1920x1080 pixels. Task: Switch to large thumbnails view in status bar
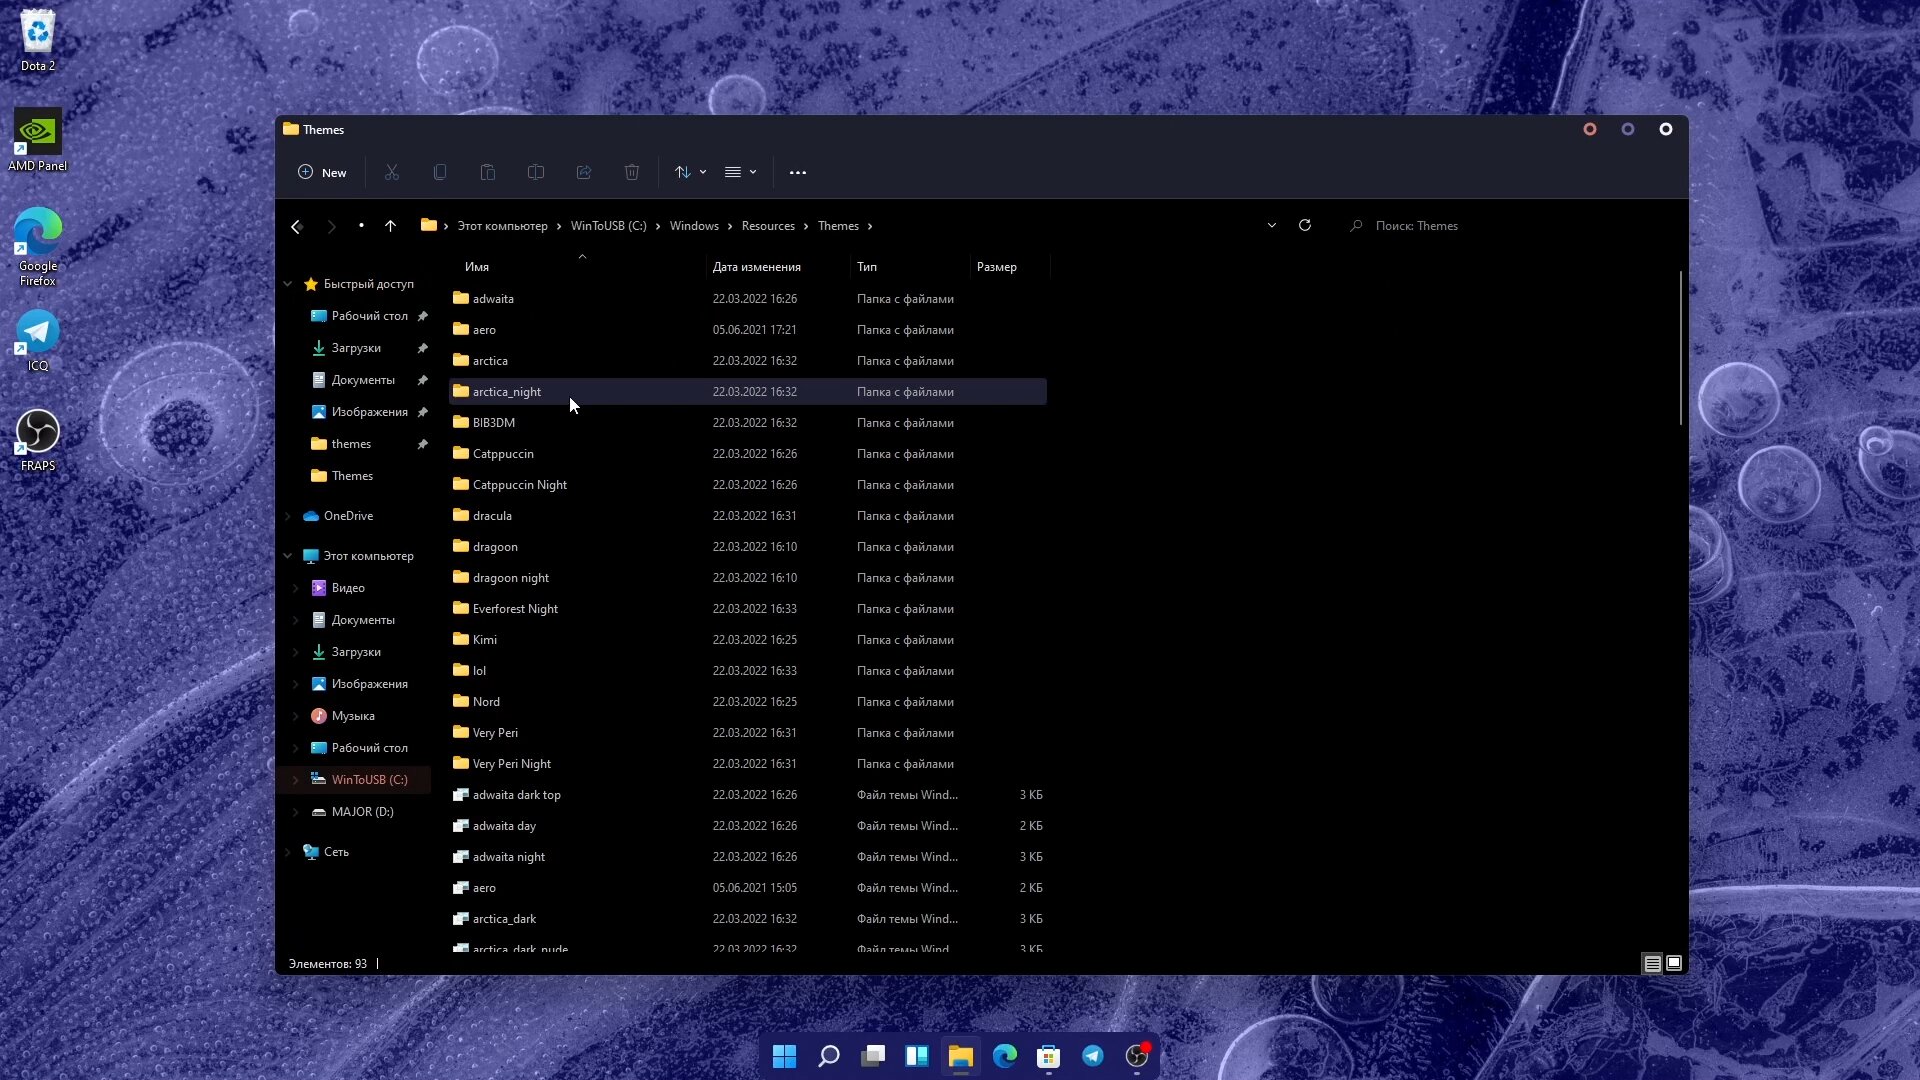coord(1674,964)
